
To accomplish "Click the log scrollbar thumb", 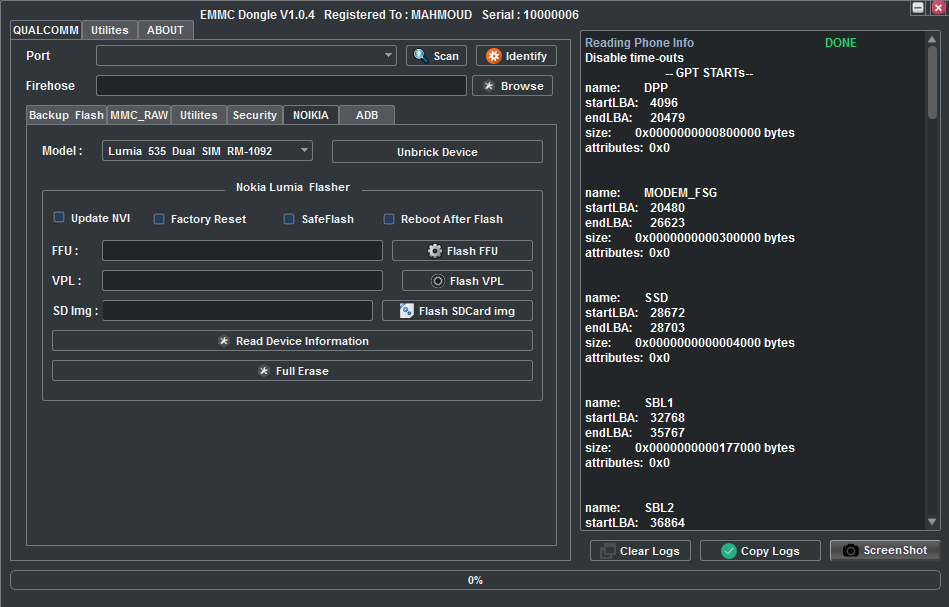I will click(x=932, y=82).
